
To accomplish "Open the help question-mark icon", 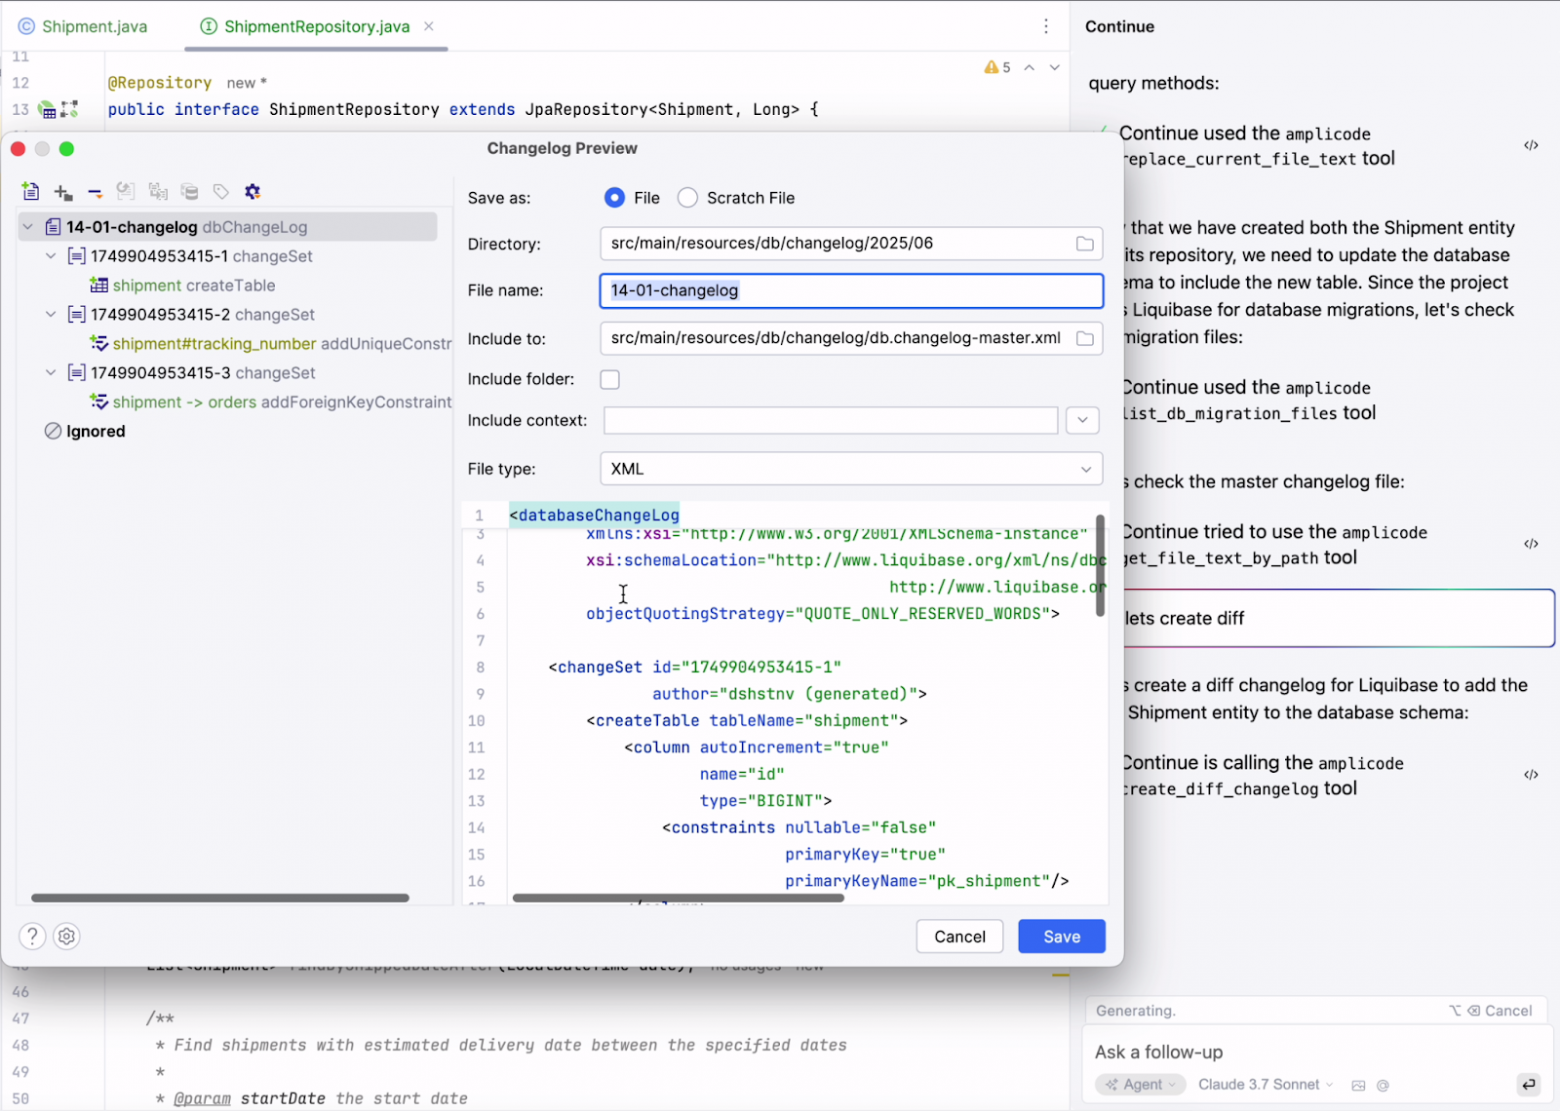I will click(x=31, y=936).
